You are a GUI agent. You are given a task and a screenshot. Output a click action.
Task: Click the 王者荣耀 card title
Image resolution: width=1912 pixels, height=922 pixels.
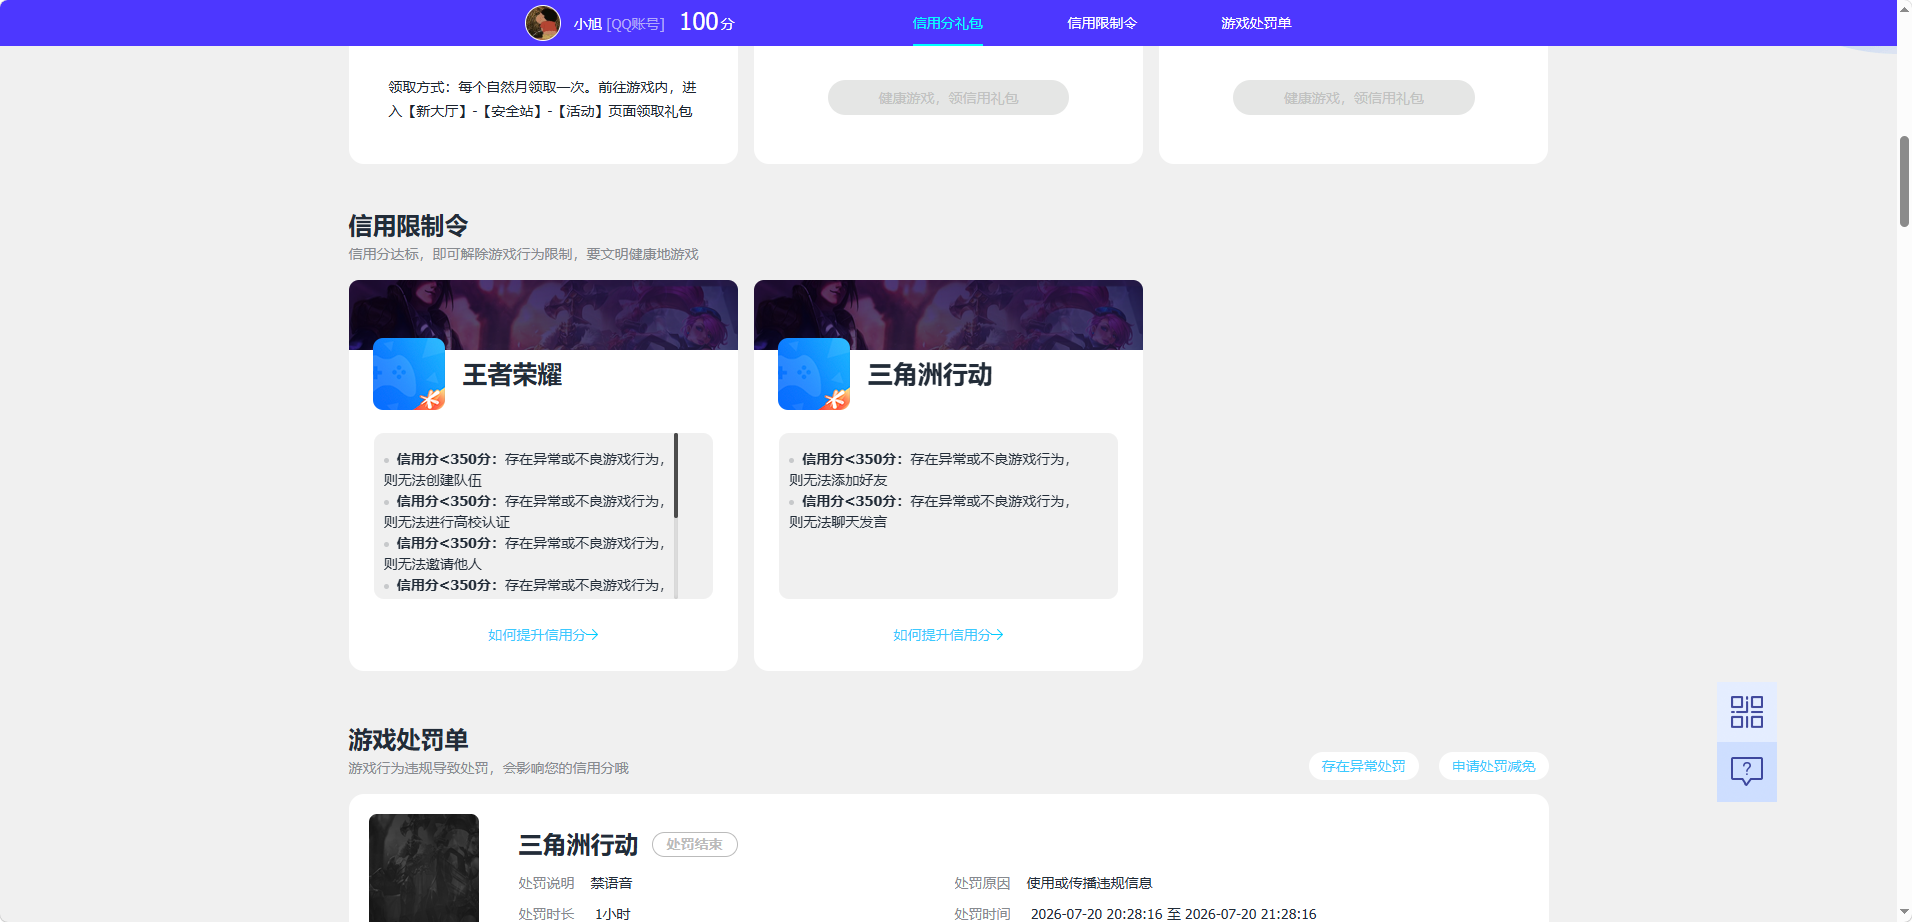click(x=512, y=375)
